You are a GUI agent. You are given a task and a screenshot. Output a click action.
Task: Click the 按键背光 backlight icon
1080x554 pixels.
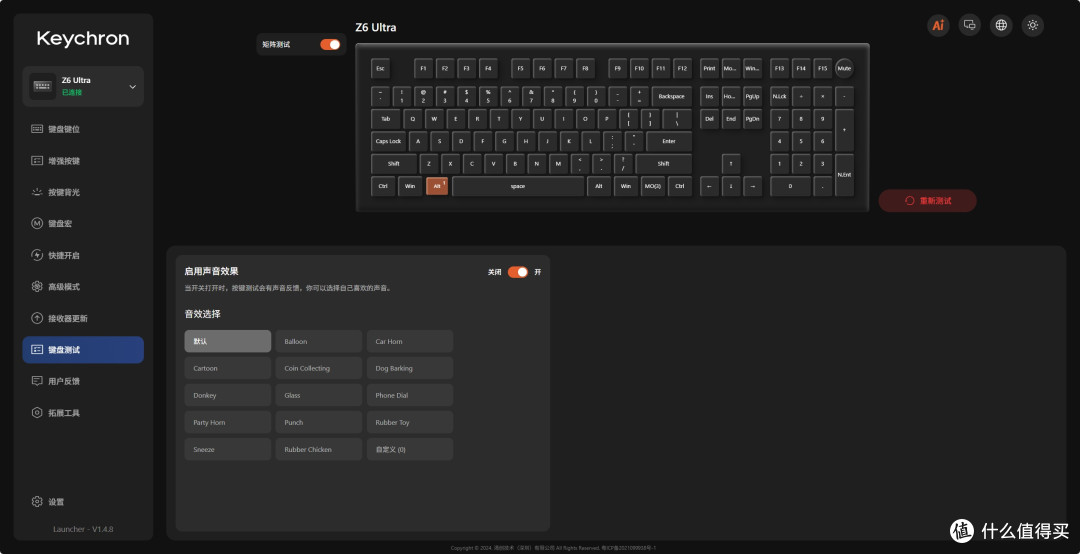[37, 192]
